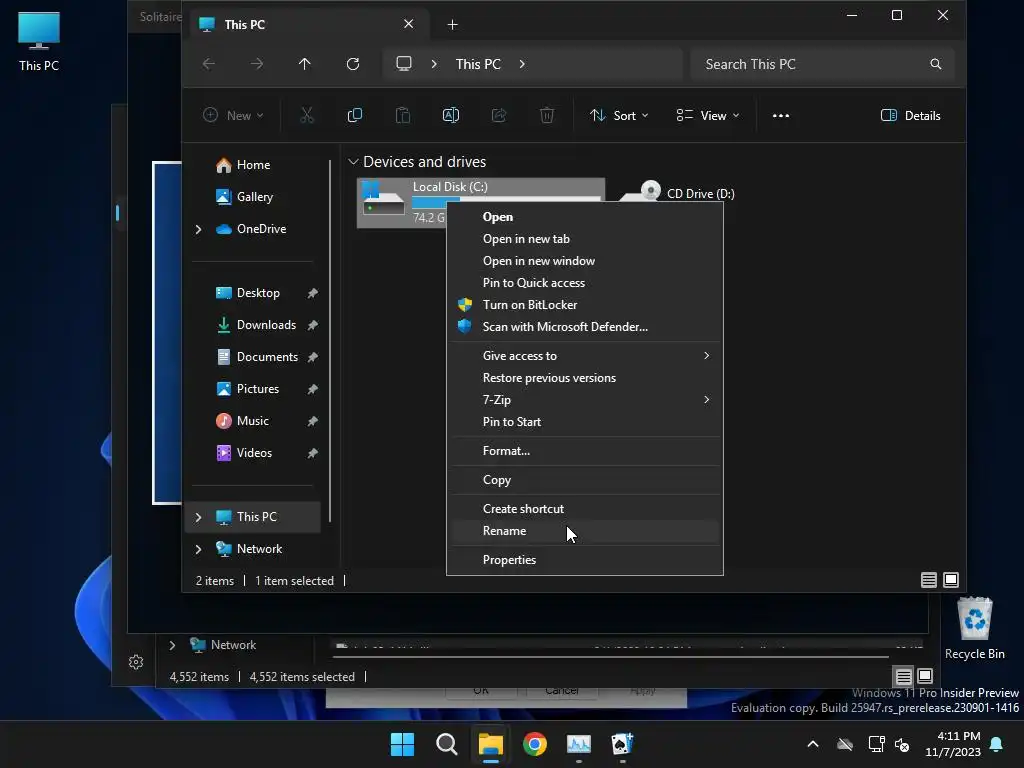Click the settings gear in background window
This screenshot has width=1024, height=768.
coord(136,662)
